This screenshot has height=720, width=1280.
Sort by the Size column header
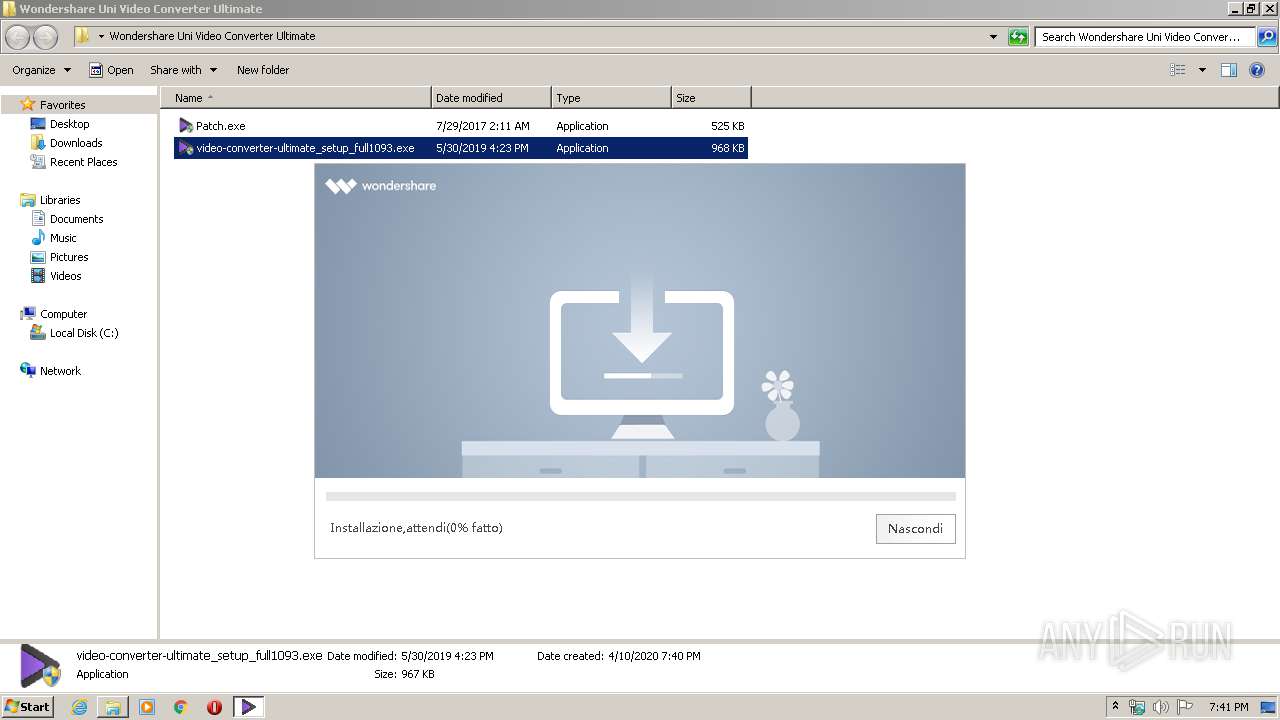[x=711, y=98]
